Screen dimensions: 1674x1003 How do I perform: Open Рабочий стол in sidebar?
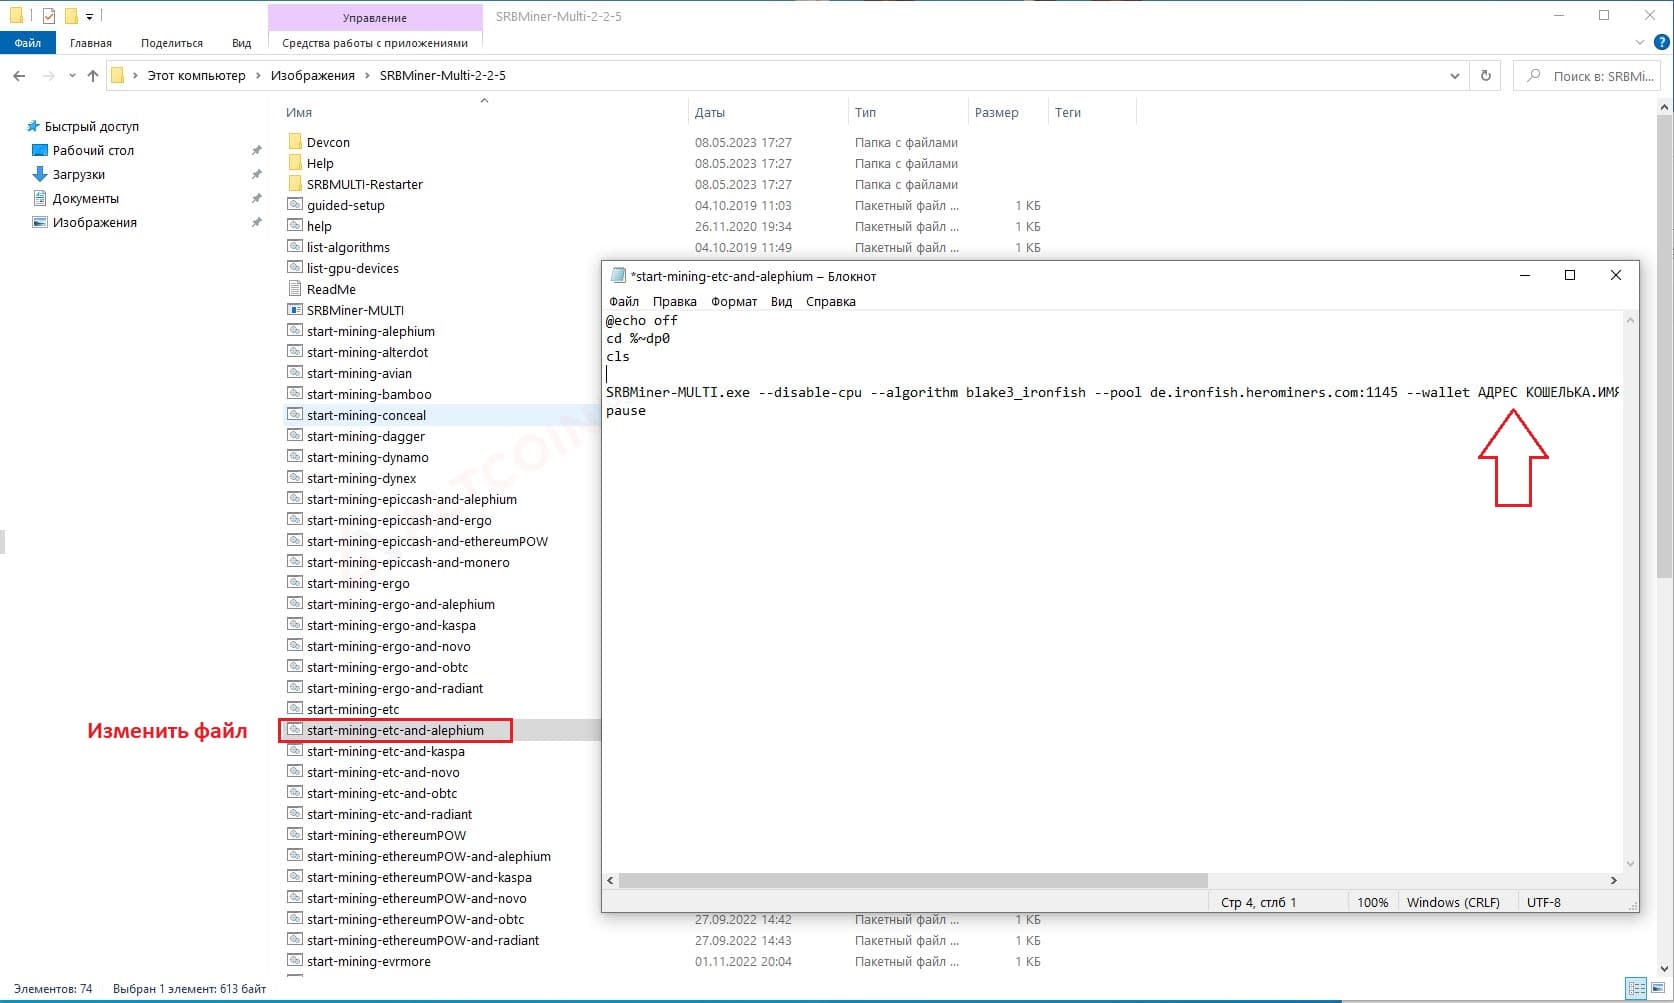(93, 150)
